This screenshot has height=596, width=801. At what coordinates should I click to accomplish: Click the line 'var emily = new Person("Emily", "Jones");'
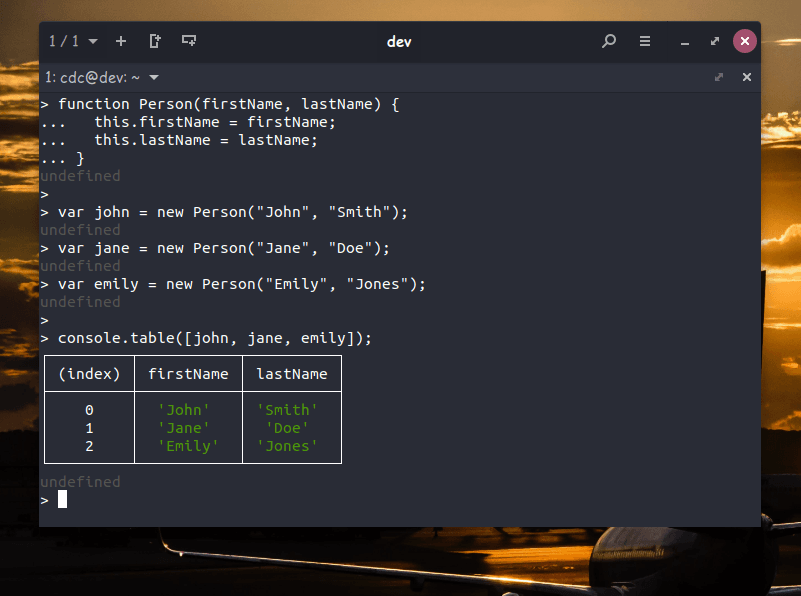(242, 284)
